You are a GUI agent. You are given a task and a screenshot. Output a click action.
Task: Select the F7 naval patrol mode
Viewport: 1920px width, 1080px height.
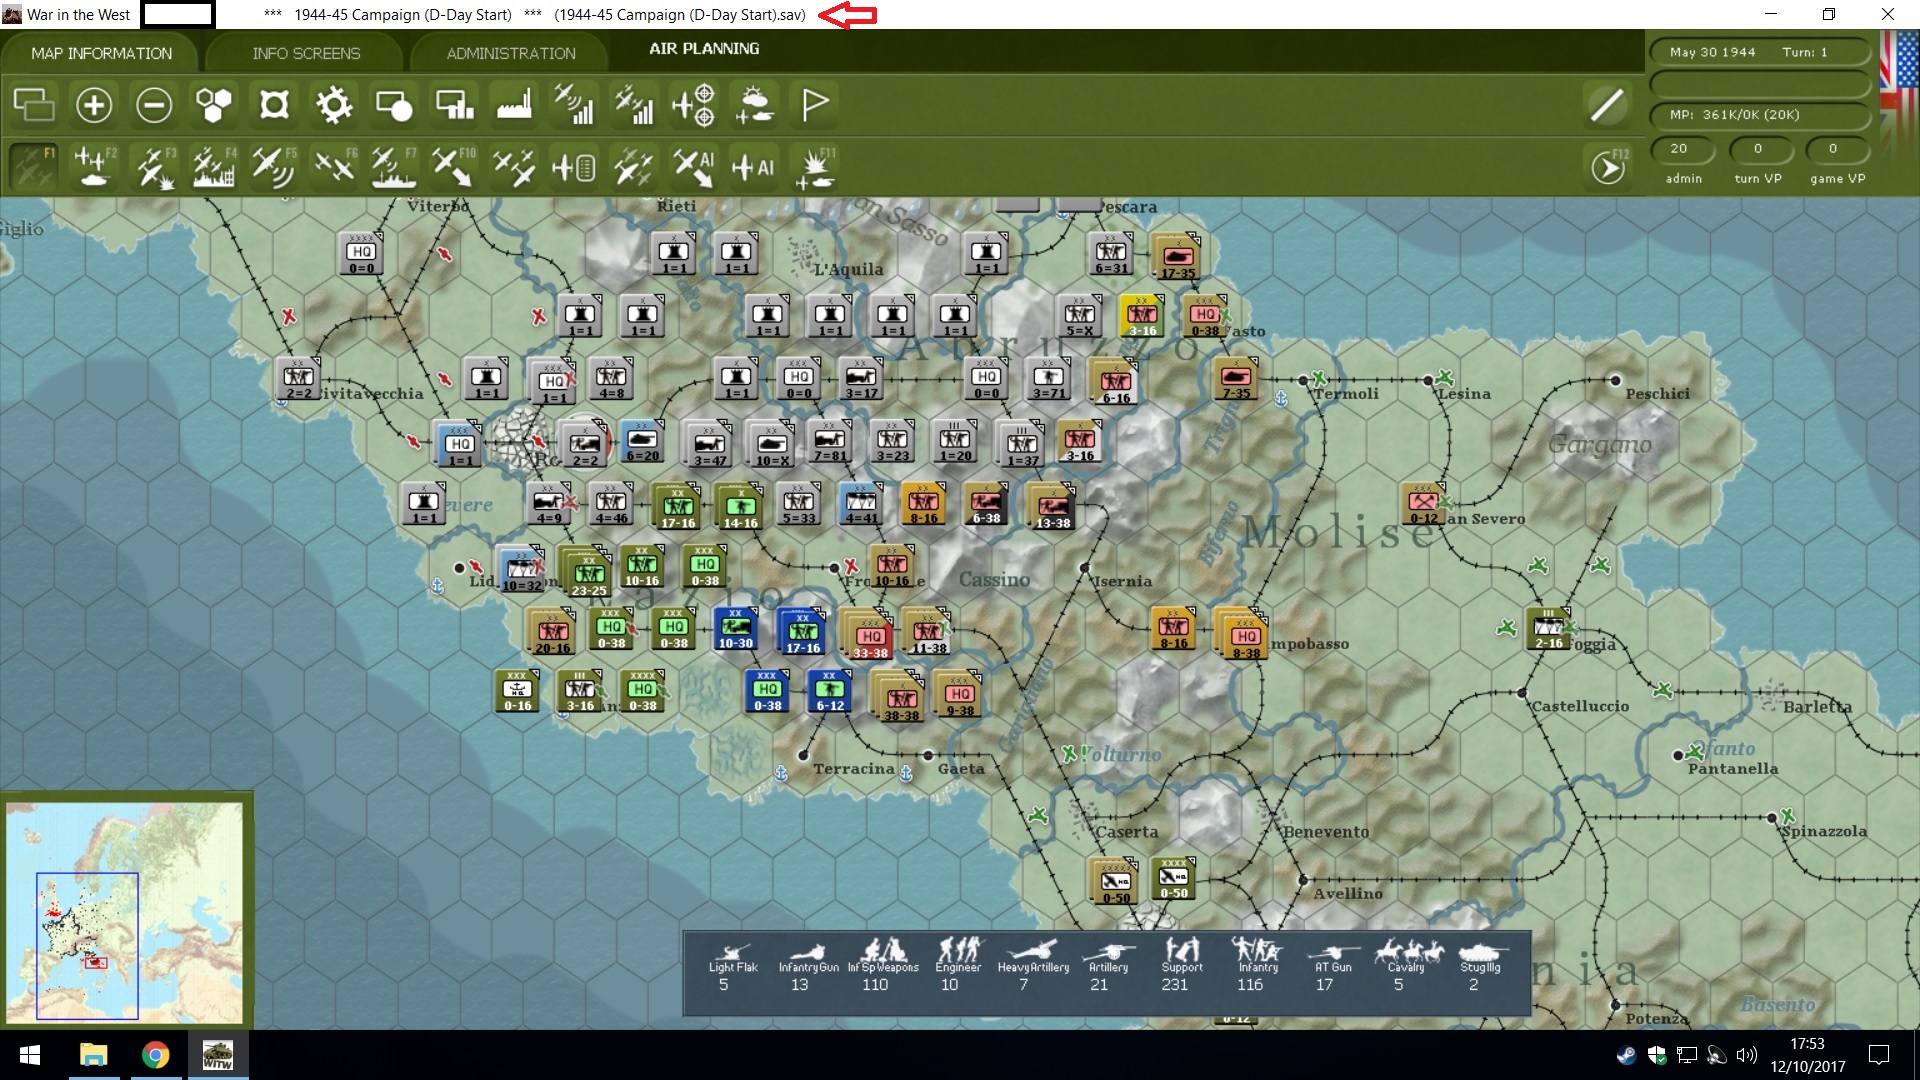(x=394, y=166)
